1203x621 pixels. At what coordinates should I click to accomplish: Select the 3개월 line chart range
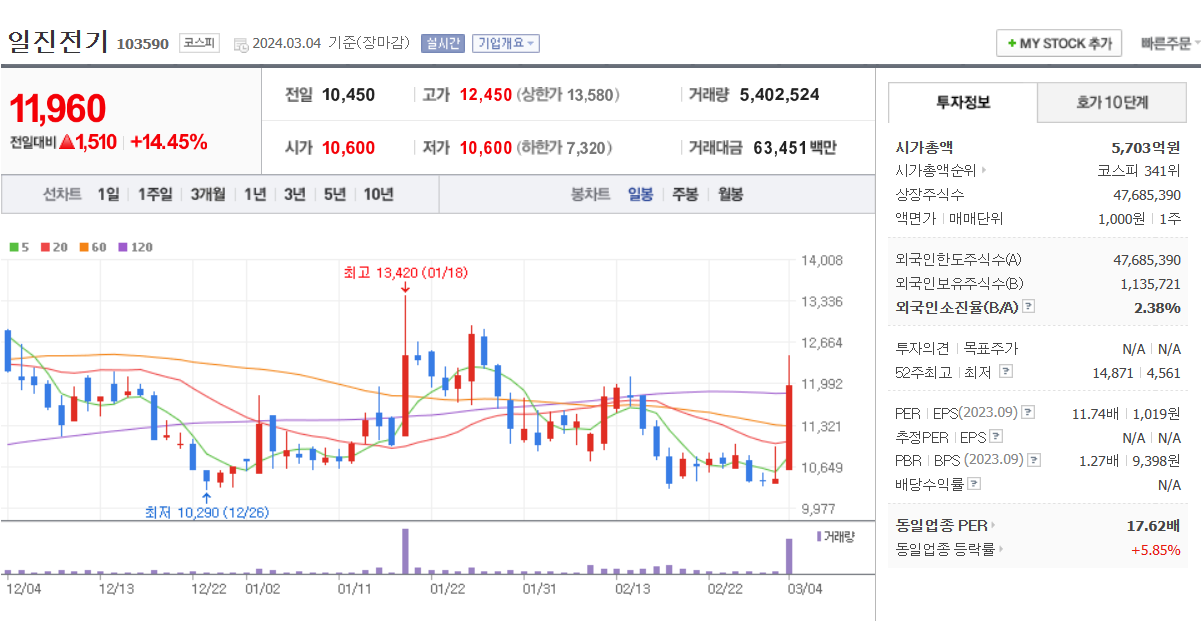click(208, 194)
